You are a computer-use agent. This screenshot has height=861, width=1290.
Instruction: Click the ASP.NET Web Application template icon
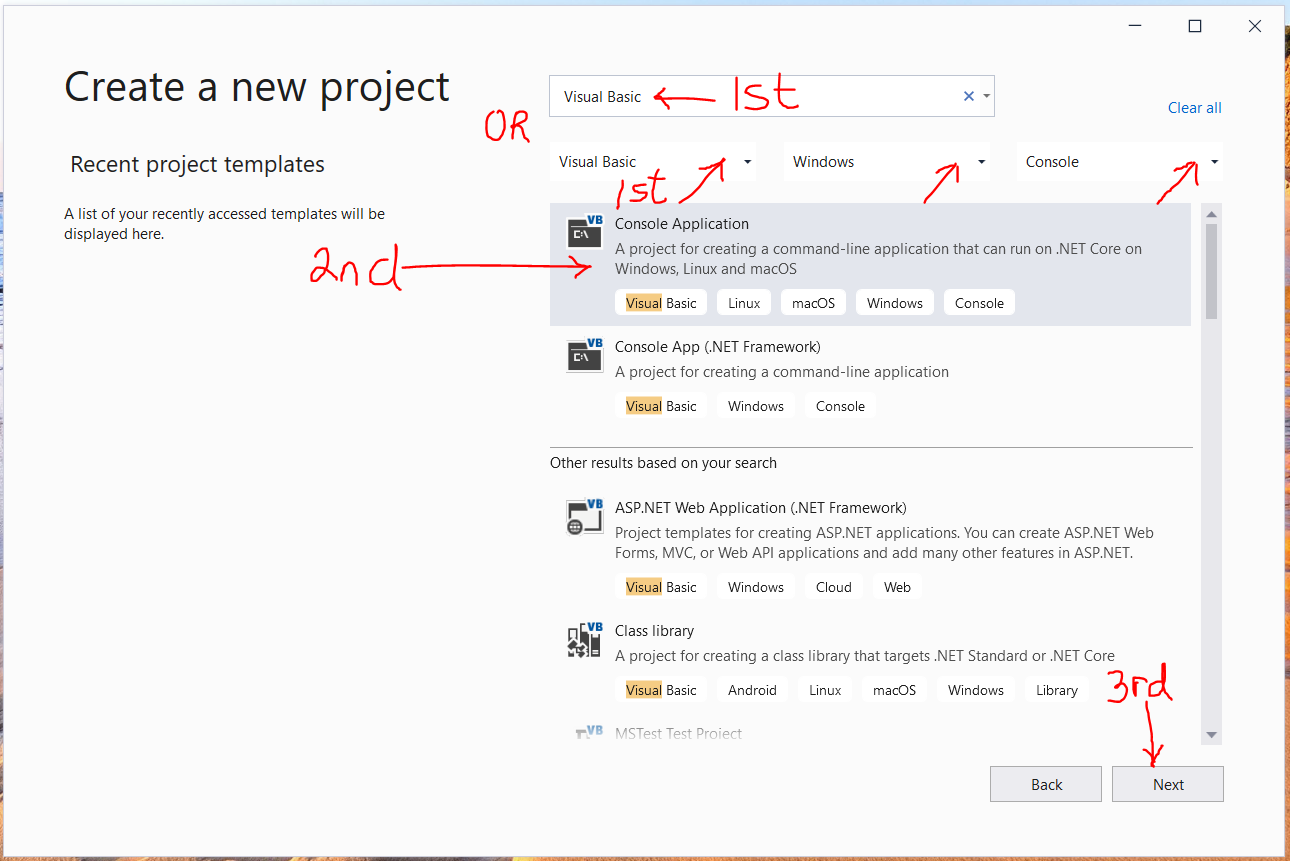pos(585,516)
